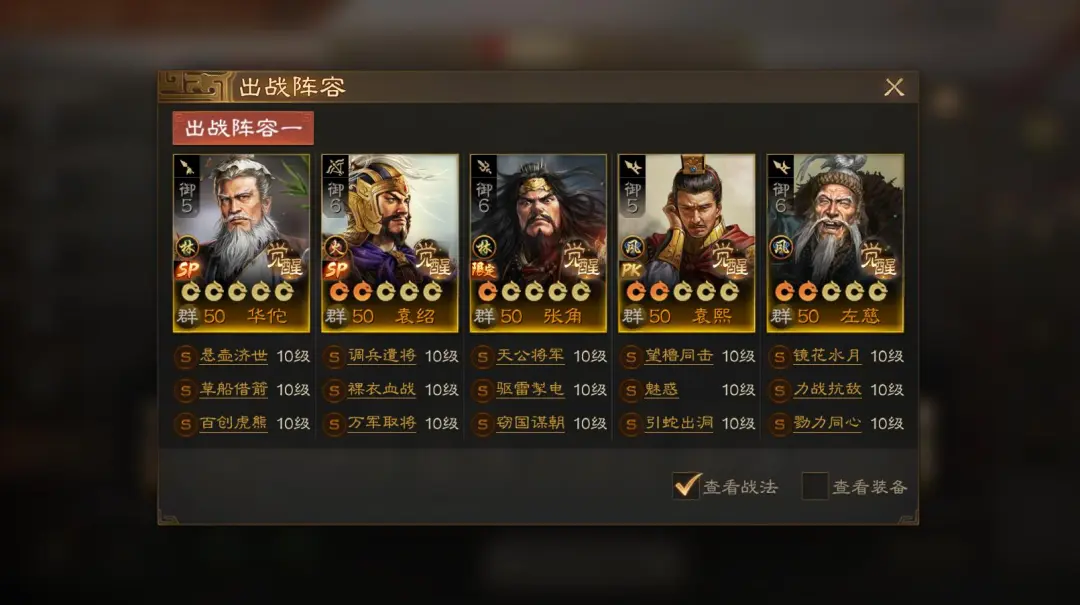Viewport: 1080px width, 605px height.
Task: Click S-rank icon beside 镜花水月
Action: coord(779,357)
